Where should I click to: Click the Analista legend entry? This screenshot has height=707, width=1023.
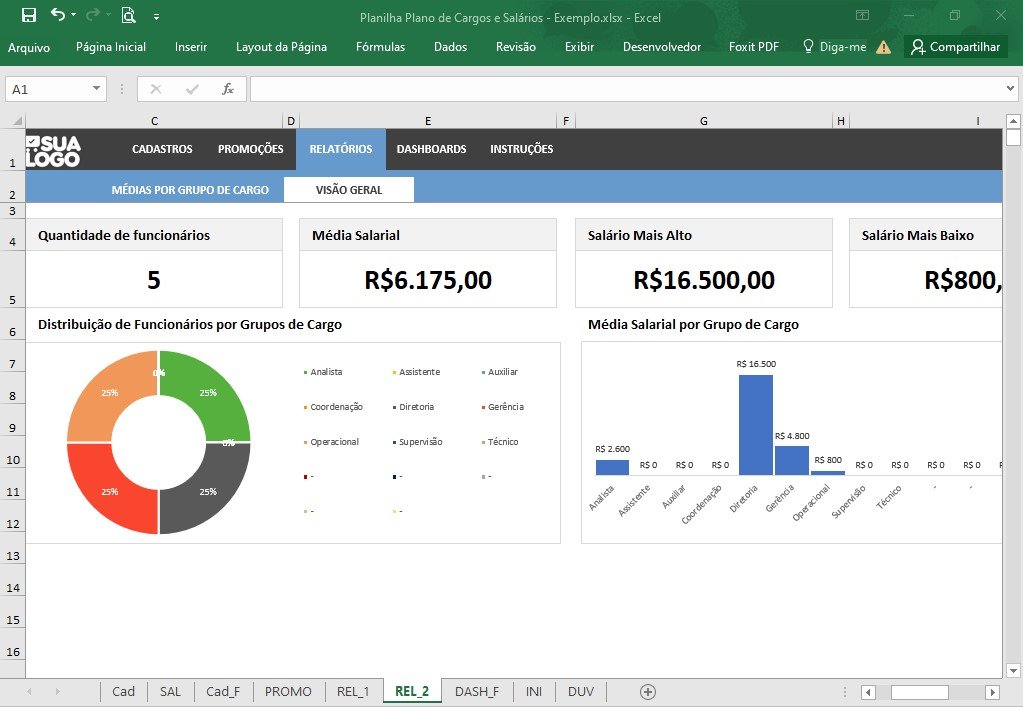click(x=323, y=372)
